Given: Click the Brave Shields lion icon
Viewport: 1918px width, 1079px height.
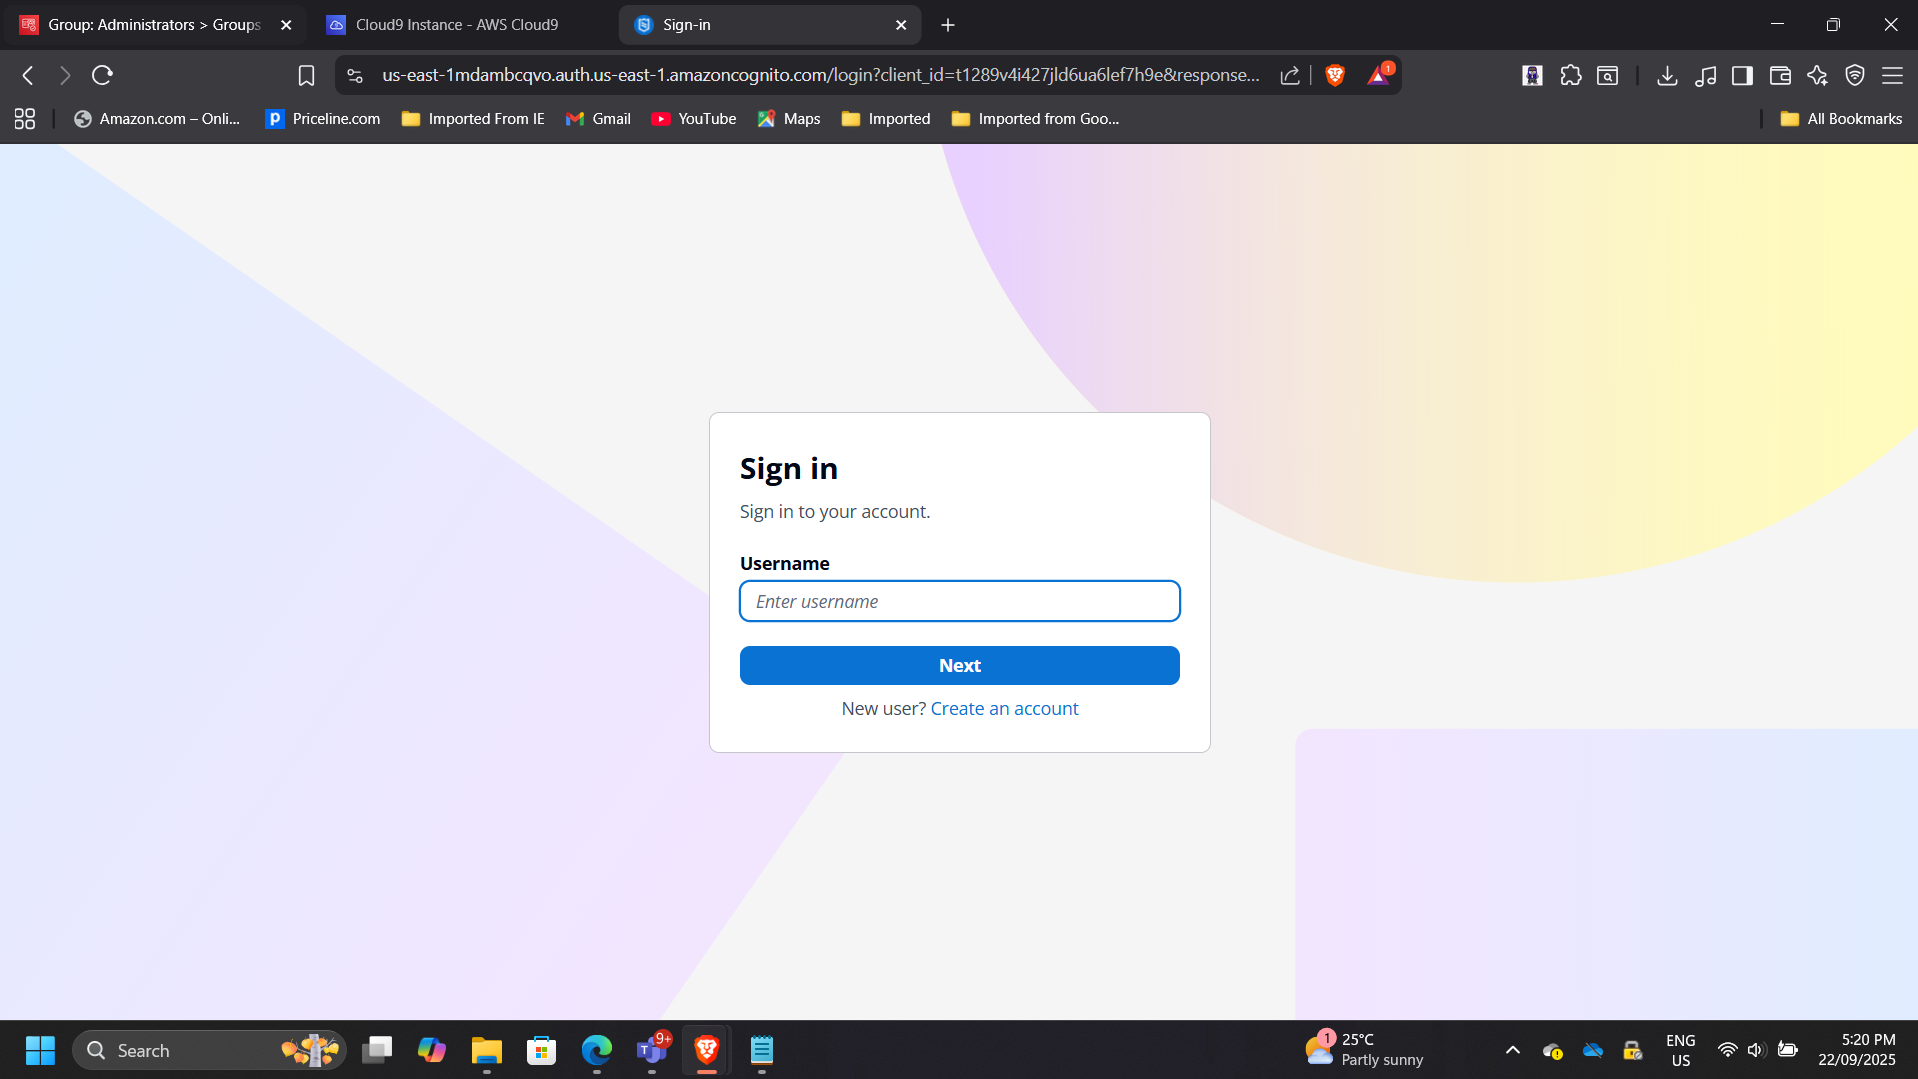Looking at the screenshot, I should click(1334, 75).
